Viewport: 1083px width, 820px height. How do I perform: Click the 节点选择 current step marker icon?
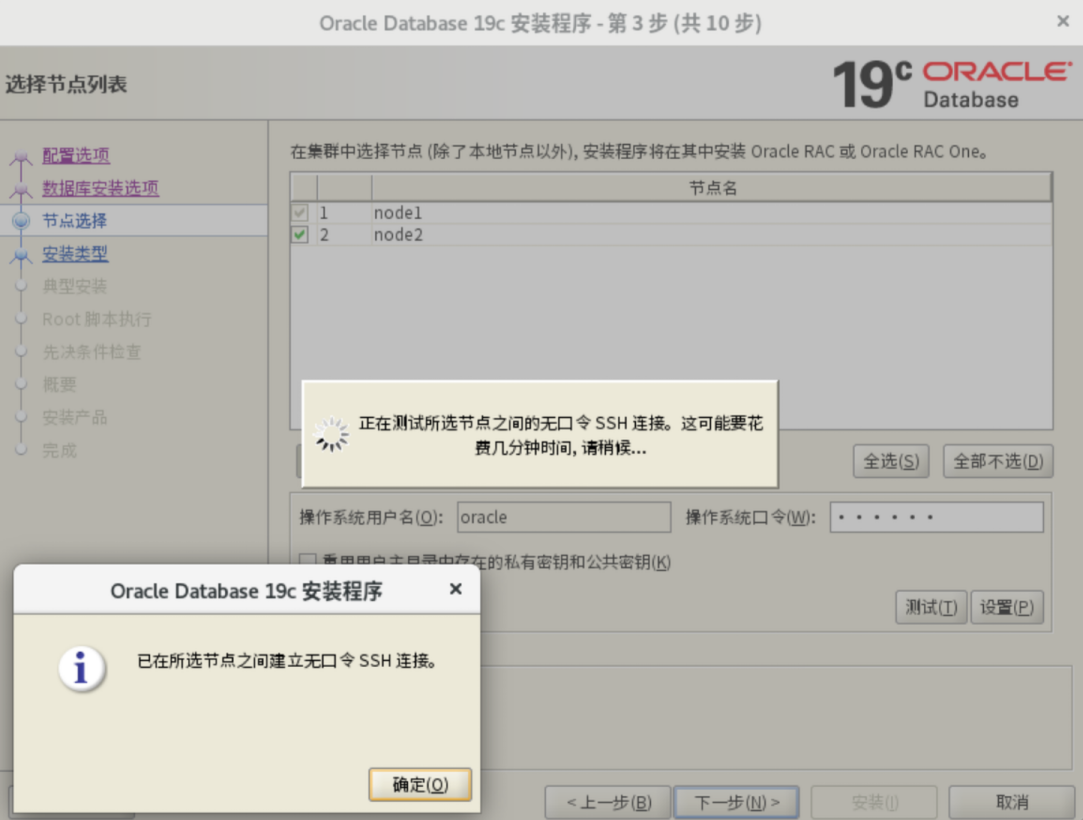point(21,221)
